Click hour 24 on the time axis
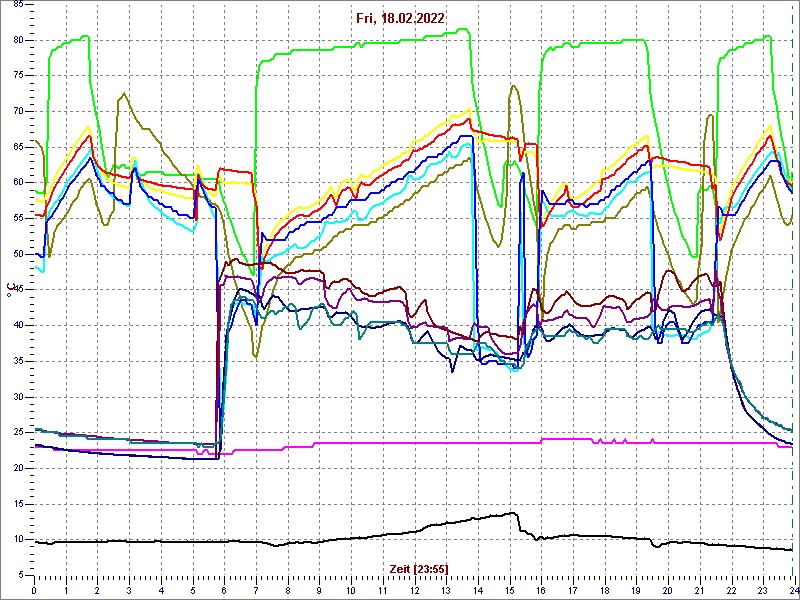800x600 pixels. coord(794,590)
